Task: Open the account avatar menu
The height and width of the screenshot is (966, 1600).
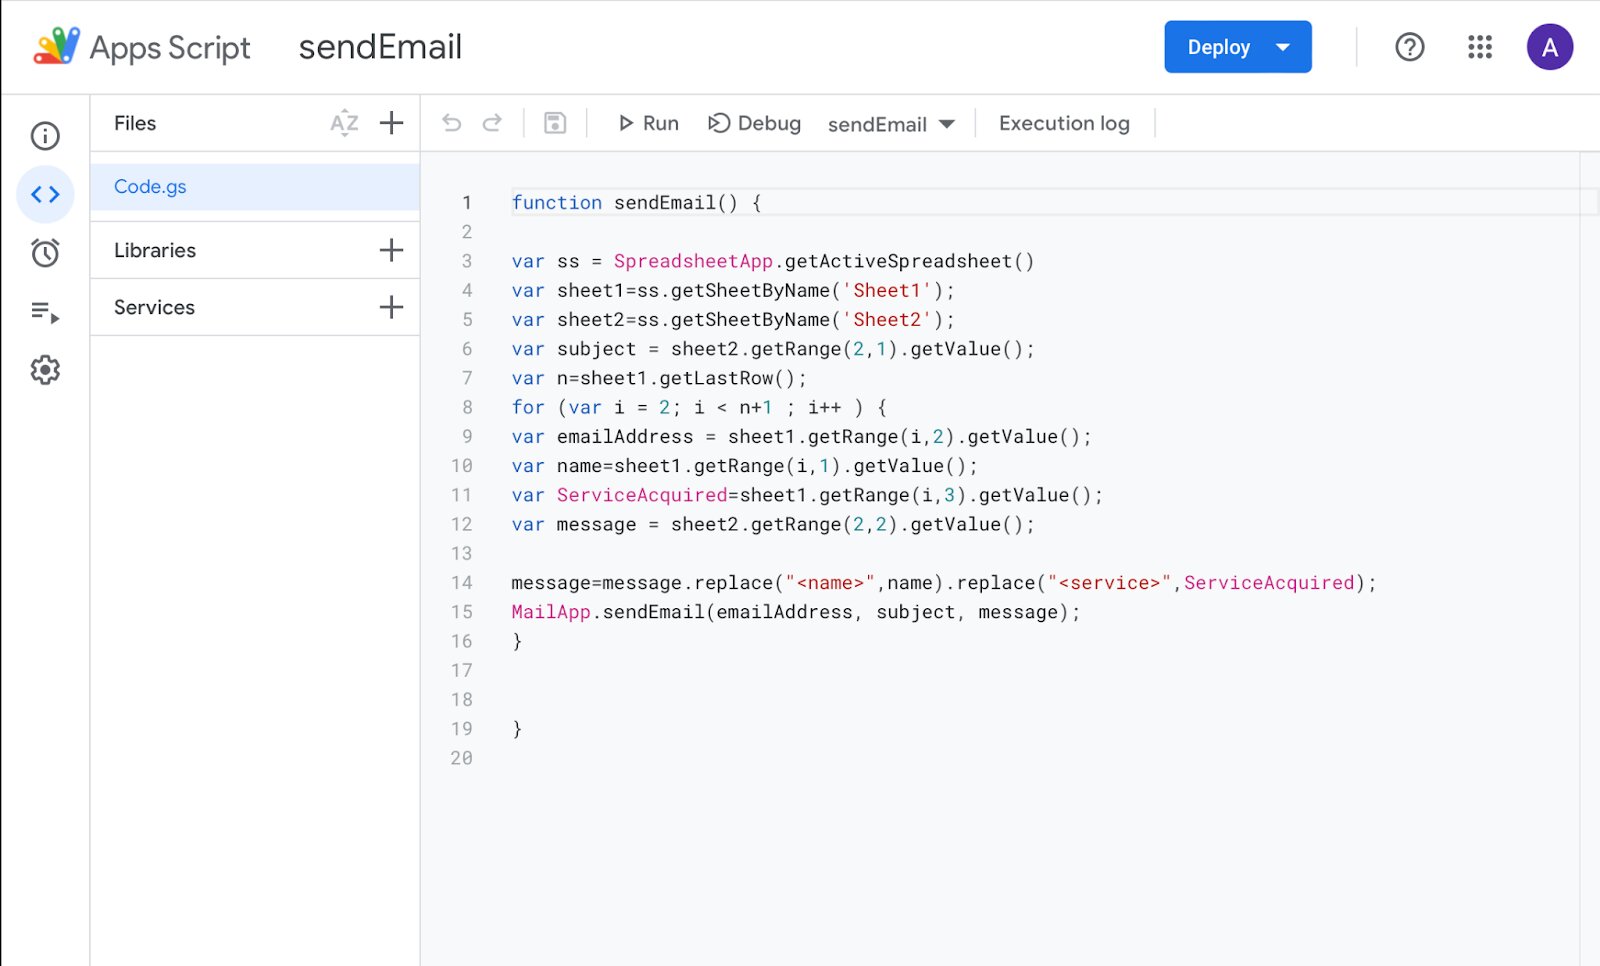Action: click(1549, 47)
